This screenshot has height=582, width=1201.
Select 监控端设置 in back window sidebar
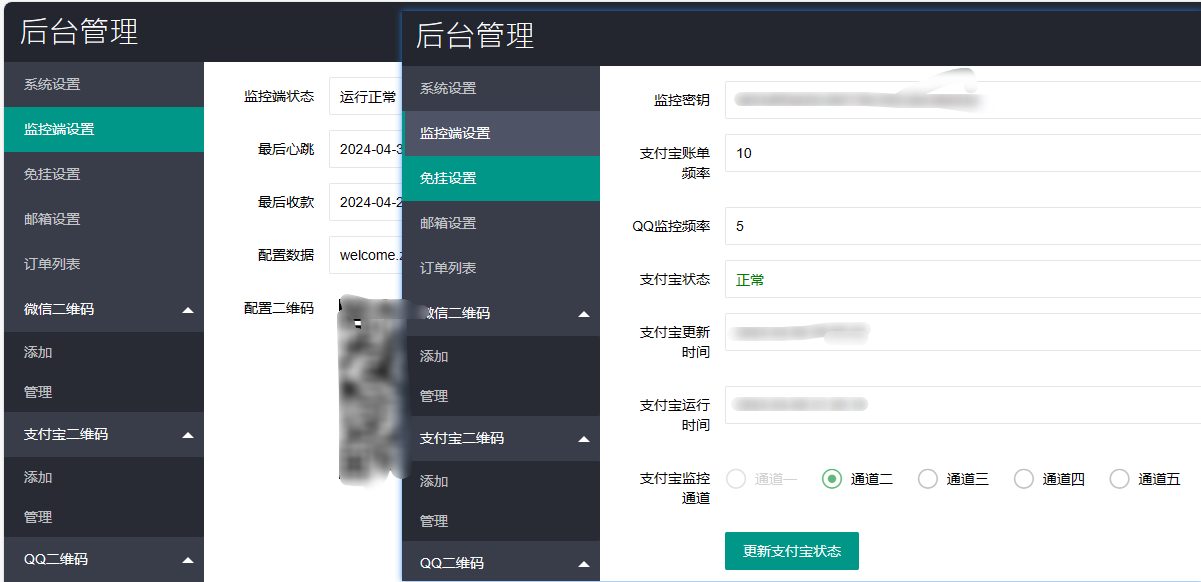pos(102,129)
